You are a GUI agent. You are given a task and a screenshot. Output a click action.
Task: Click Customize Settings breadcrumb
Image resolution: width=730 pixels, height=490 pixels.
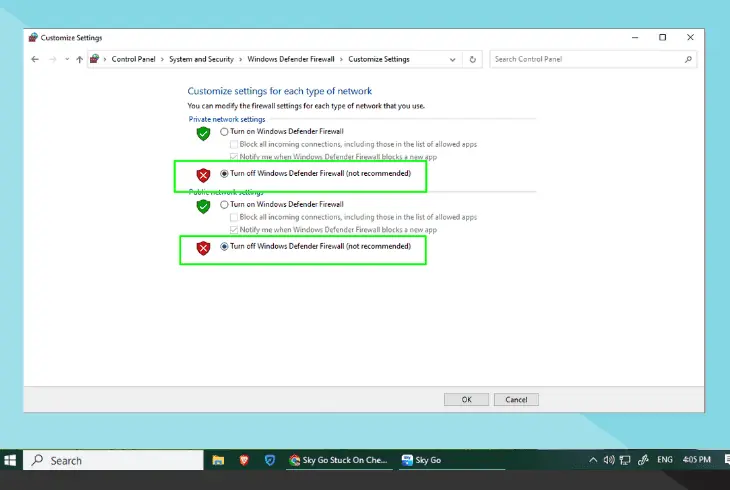pyautogui.click(x=379, y=59)
